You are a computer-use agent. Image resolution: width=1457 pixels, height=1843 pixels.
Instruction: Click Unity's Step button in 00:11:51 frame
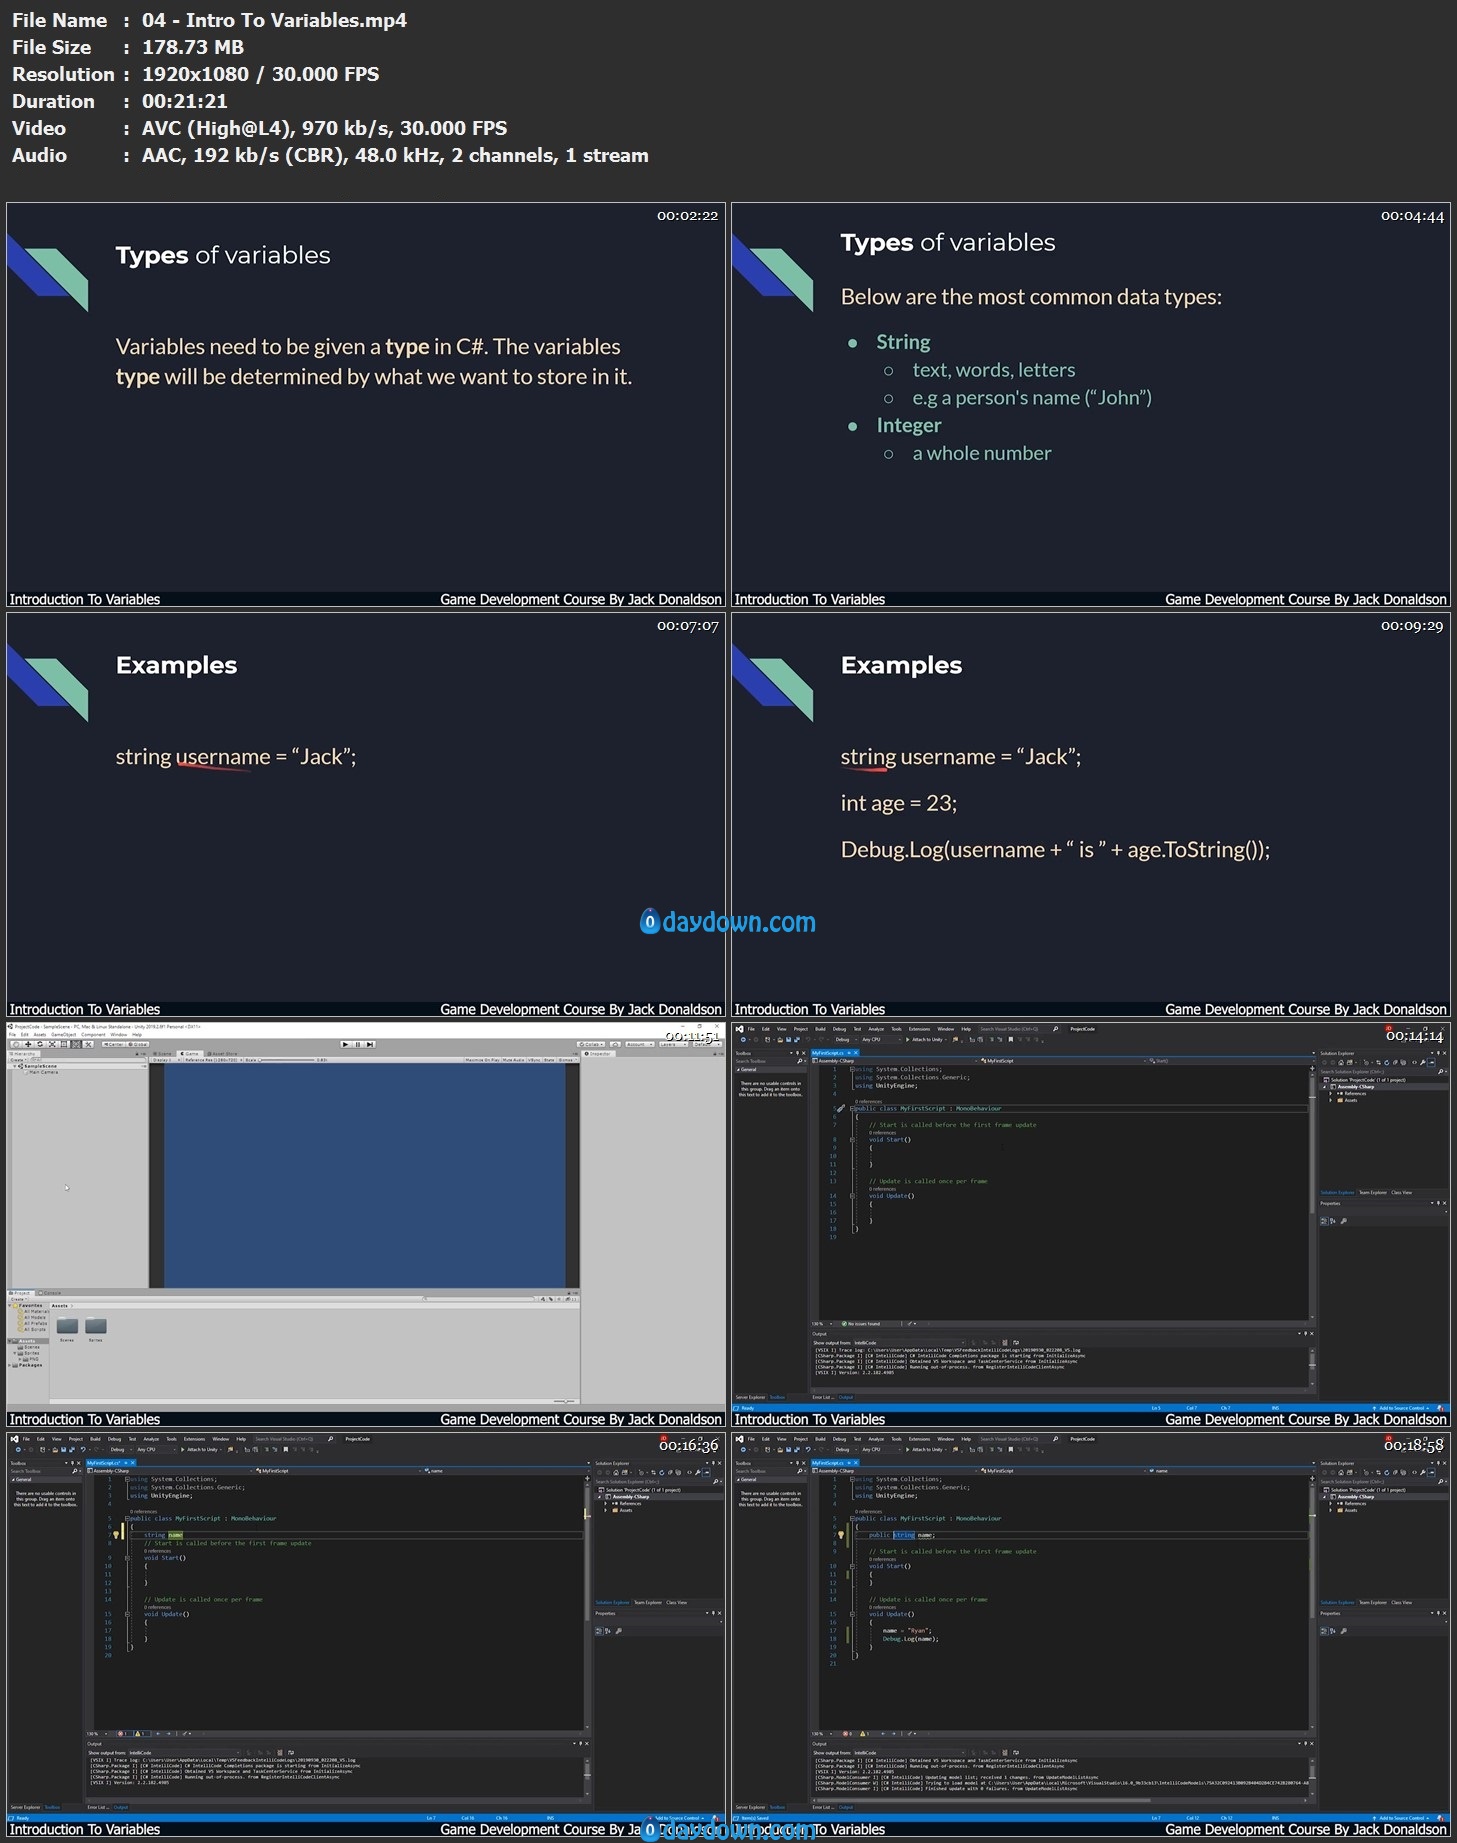(370, 1044)
